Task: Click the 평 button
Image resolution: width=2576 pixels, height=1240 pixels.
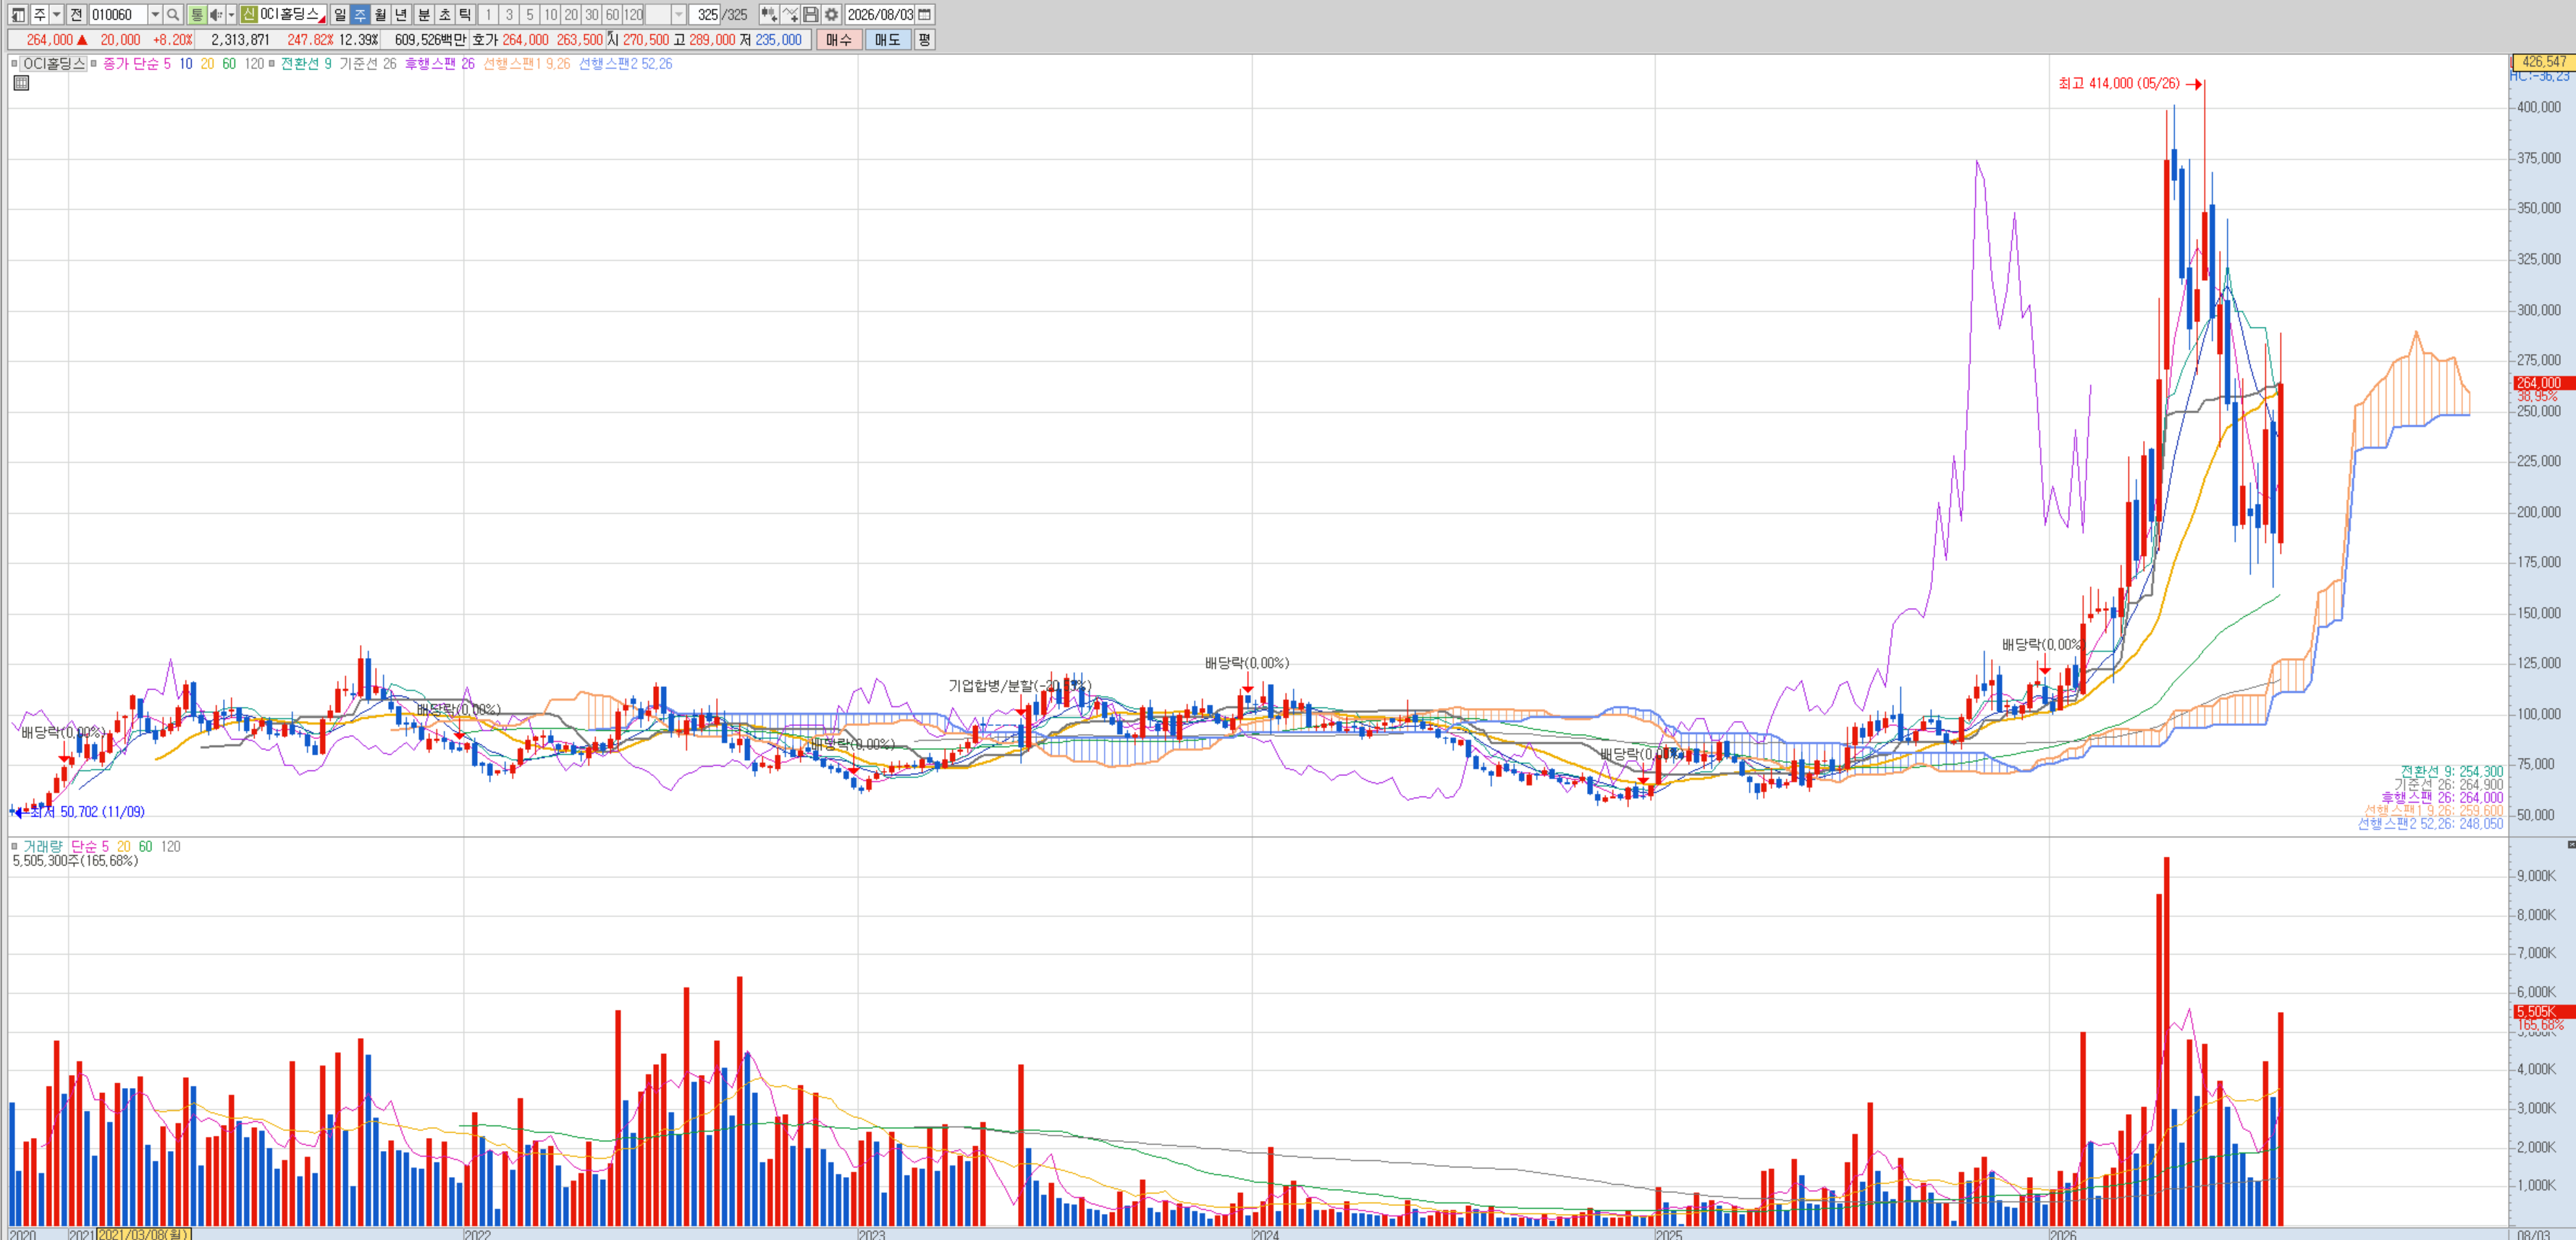Action: pos(924,40)
